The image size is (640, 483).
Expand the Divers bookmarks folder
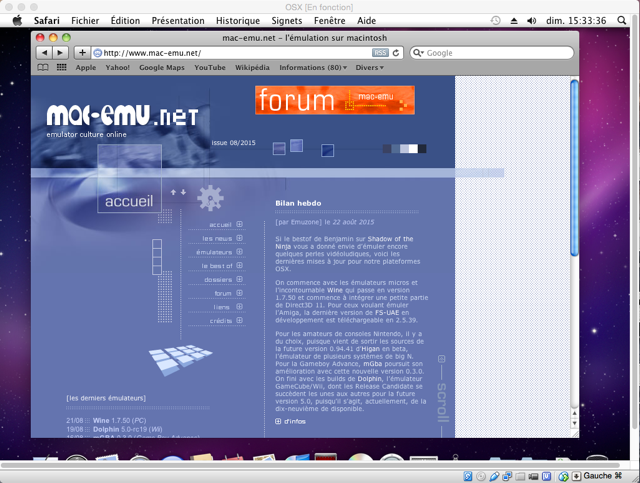(x=369, y=67)
